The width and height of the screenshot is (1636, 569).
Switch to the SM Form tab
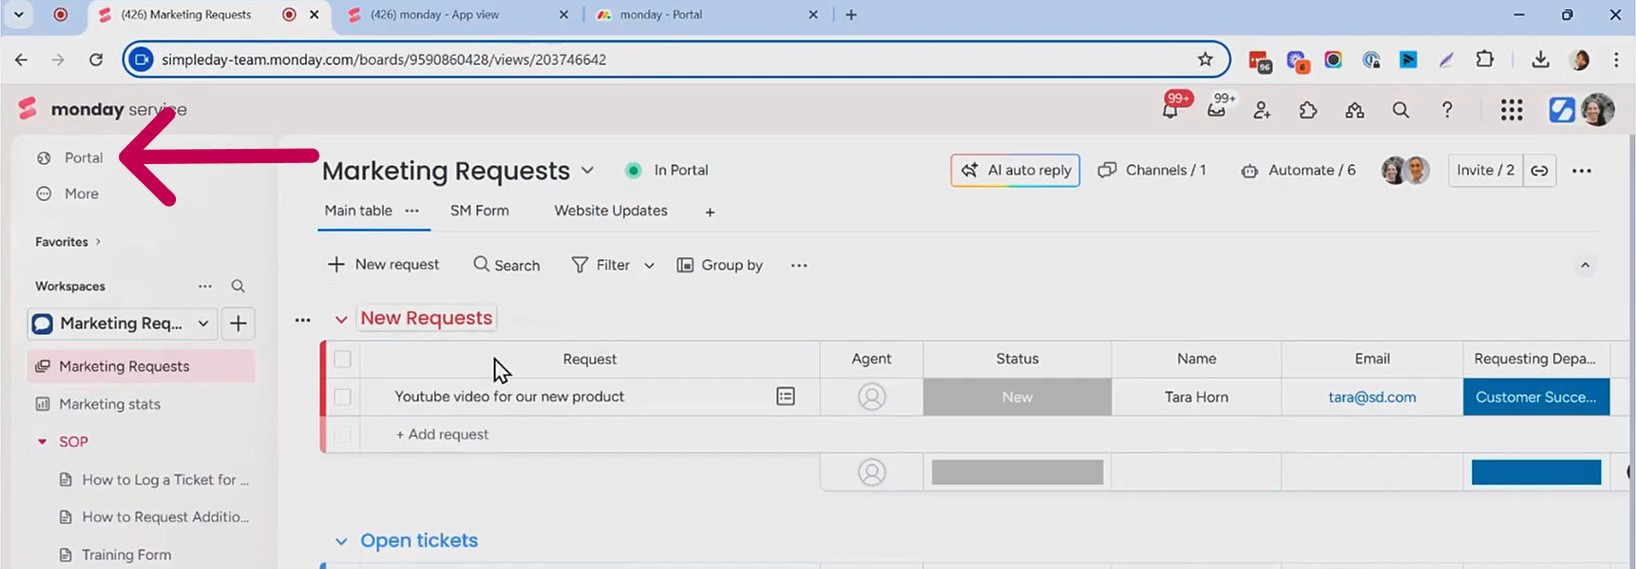click(x=479, y=211)
